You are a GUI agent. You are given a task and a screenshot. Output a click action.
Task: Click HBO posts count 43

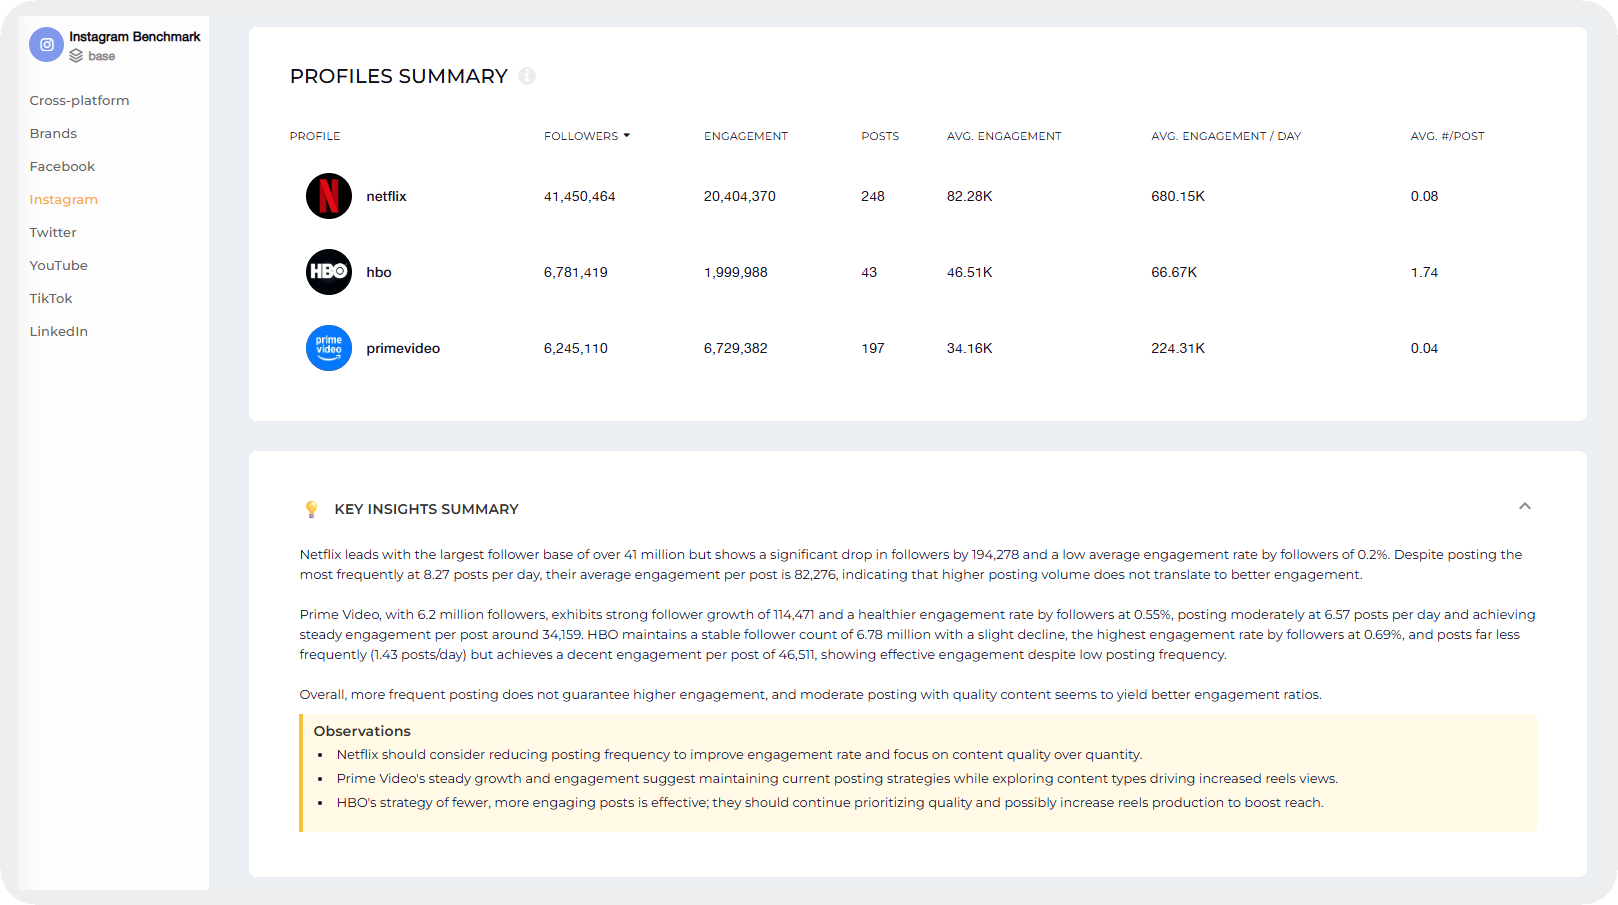click(x=869, y=272)
